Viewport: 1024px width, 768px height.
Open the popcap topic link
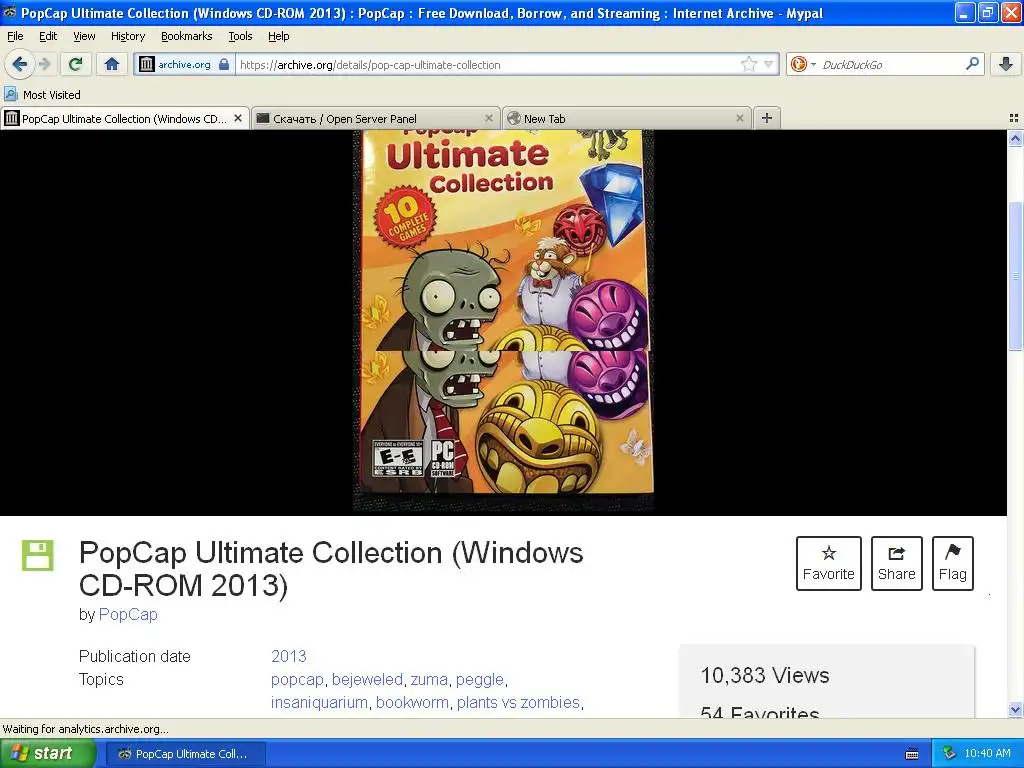[297, 679]
